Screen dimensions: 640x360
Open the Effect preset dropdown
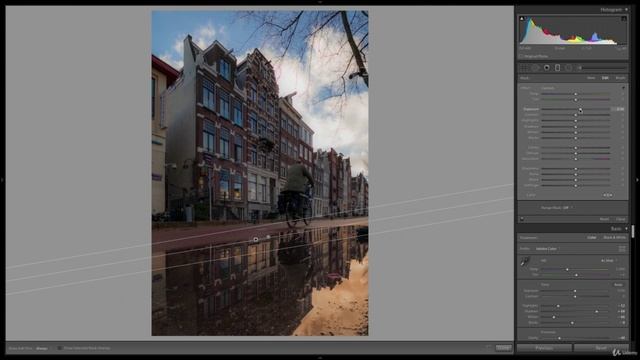[548, 88]
